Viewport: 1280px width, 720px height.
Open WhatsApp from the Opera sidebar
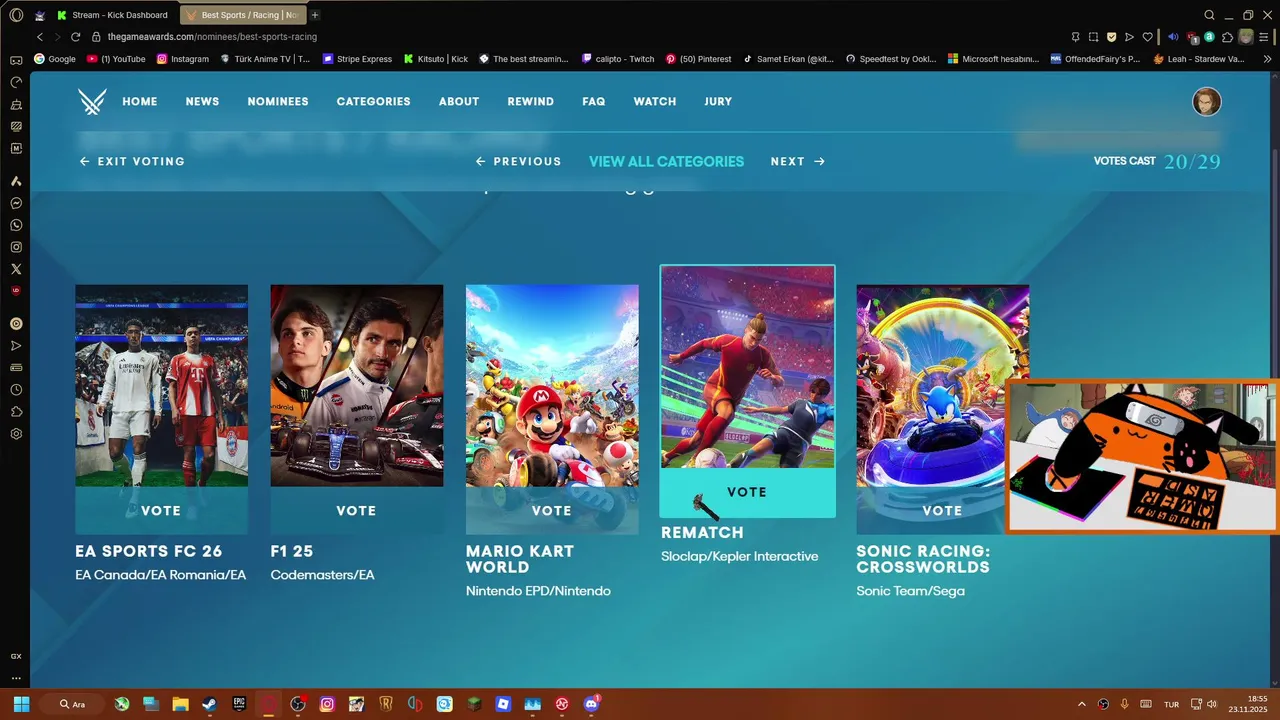pyautogui.click(x=16, y=225)
